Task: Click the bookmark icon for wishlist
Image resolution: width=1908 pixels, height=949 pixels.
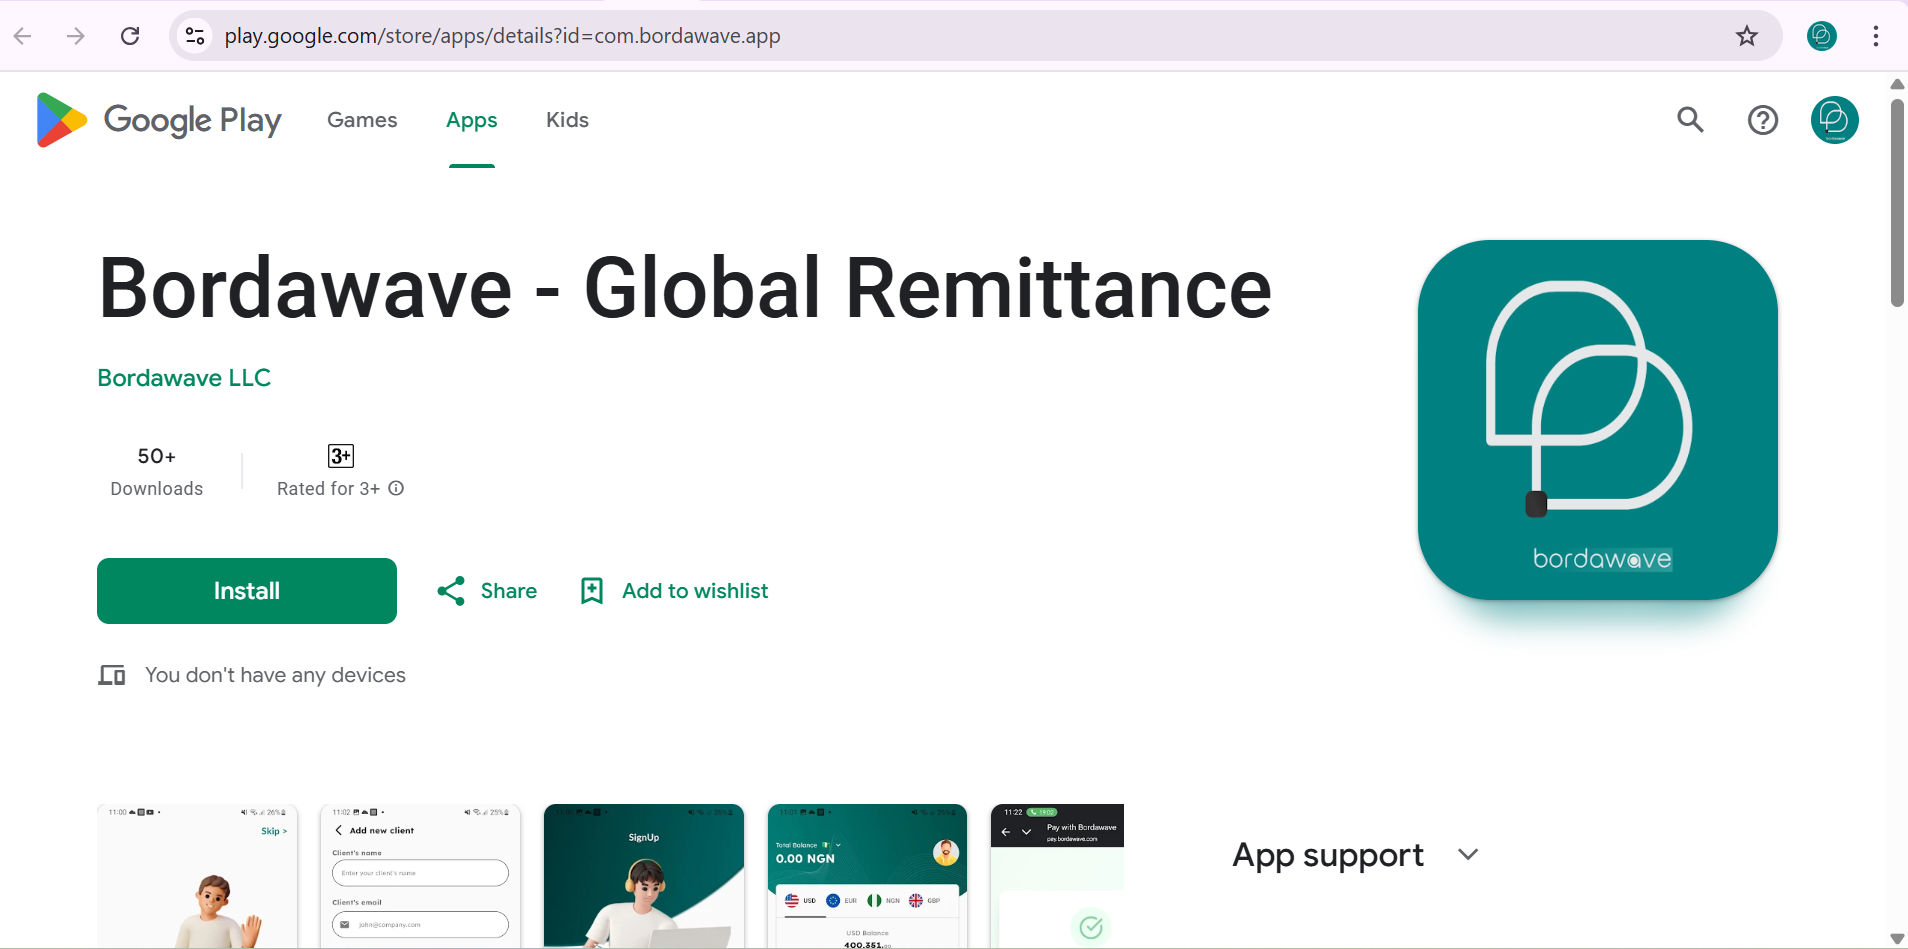Action: [x=592, y=591]
